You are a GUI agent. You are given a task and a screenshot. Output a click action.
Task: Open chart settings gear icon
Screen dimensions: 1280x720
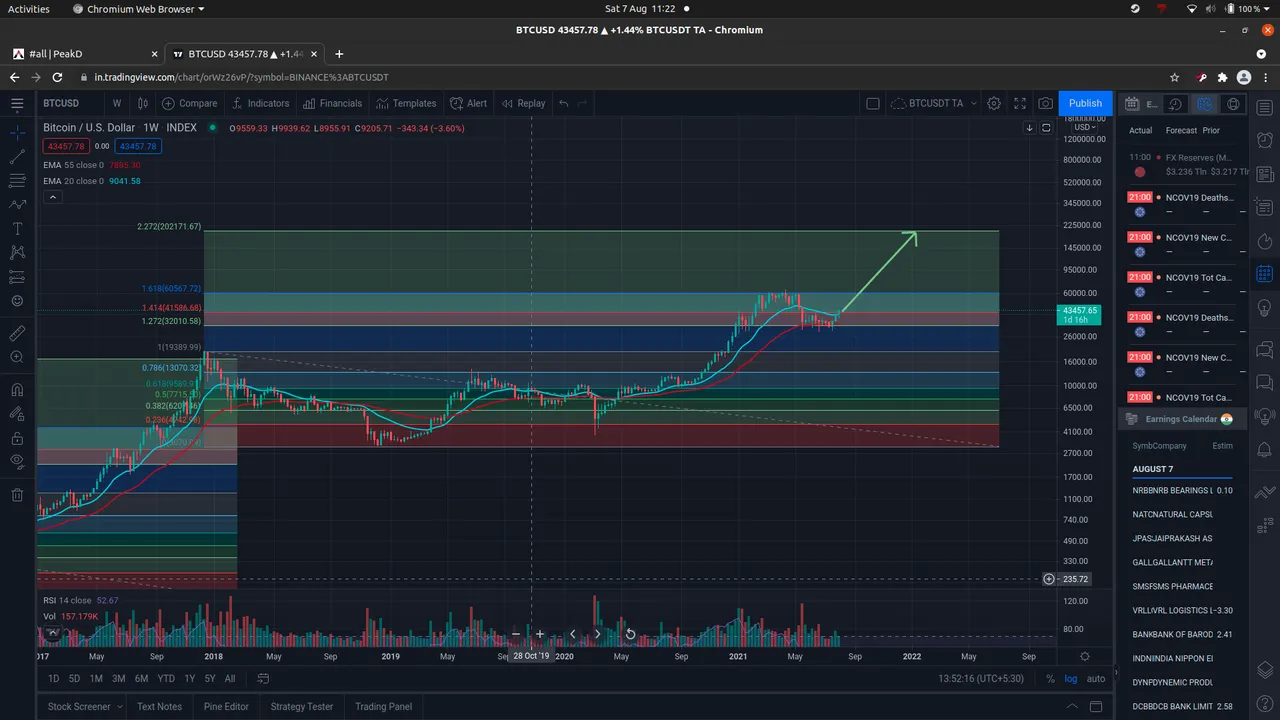coord(994,103)
